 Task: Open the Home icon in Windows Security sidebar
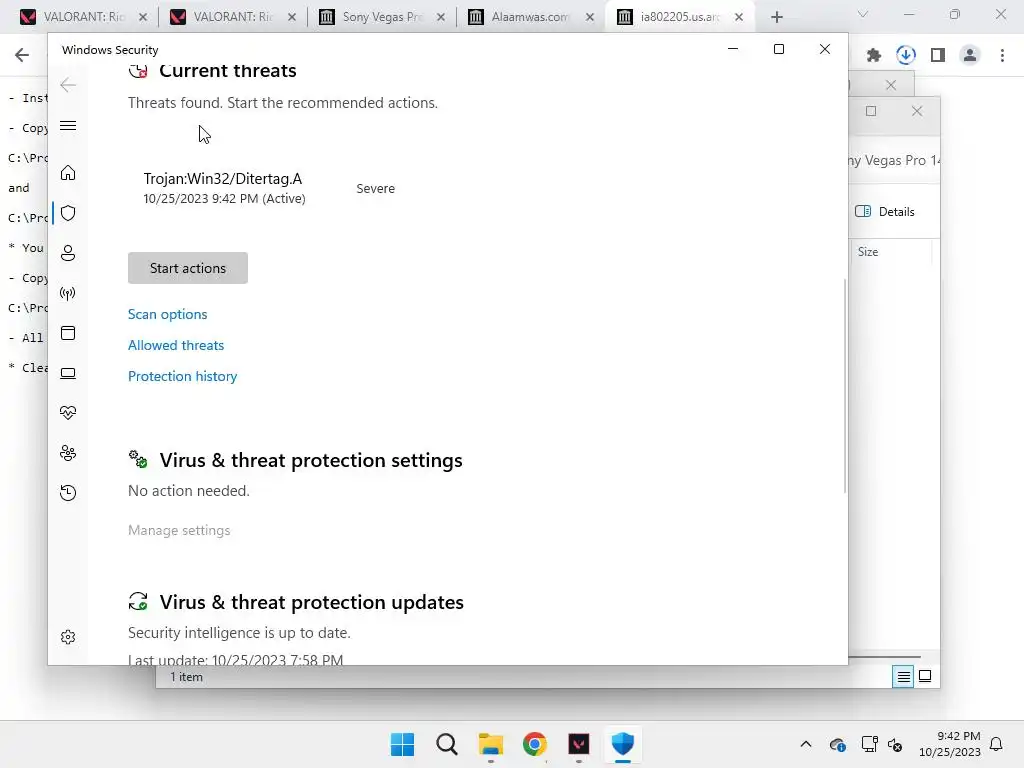coord(68,173)
